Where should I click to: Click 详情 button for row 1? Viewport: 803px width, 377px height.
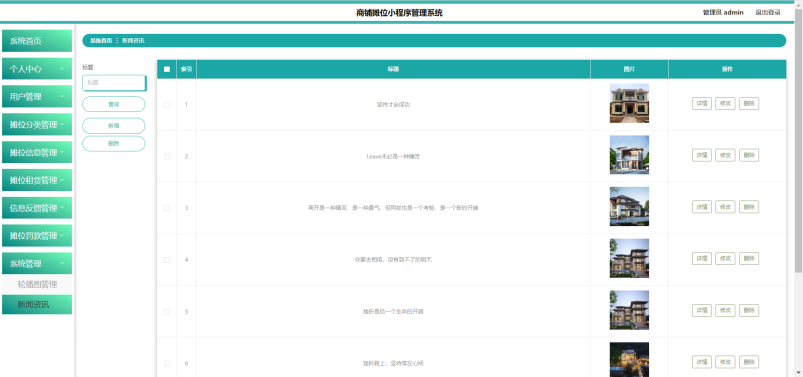pyautogui.click(x=702, y=103)
